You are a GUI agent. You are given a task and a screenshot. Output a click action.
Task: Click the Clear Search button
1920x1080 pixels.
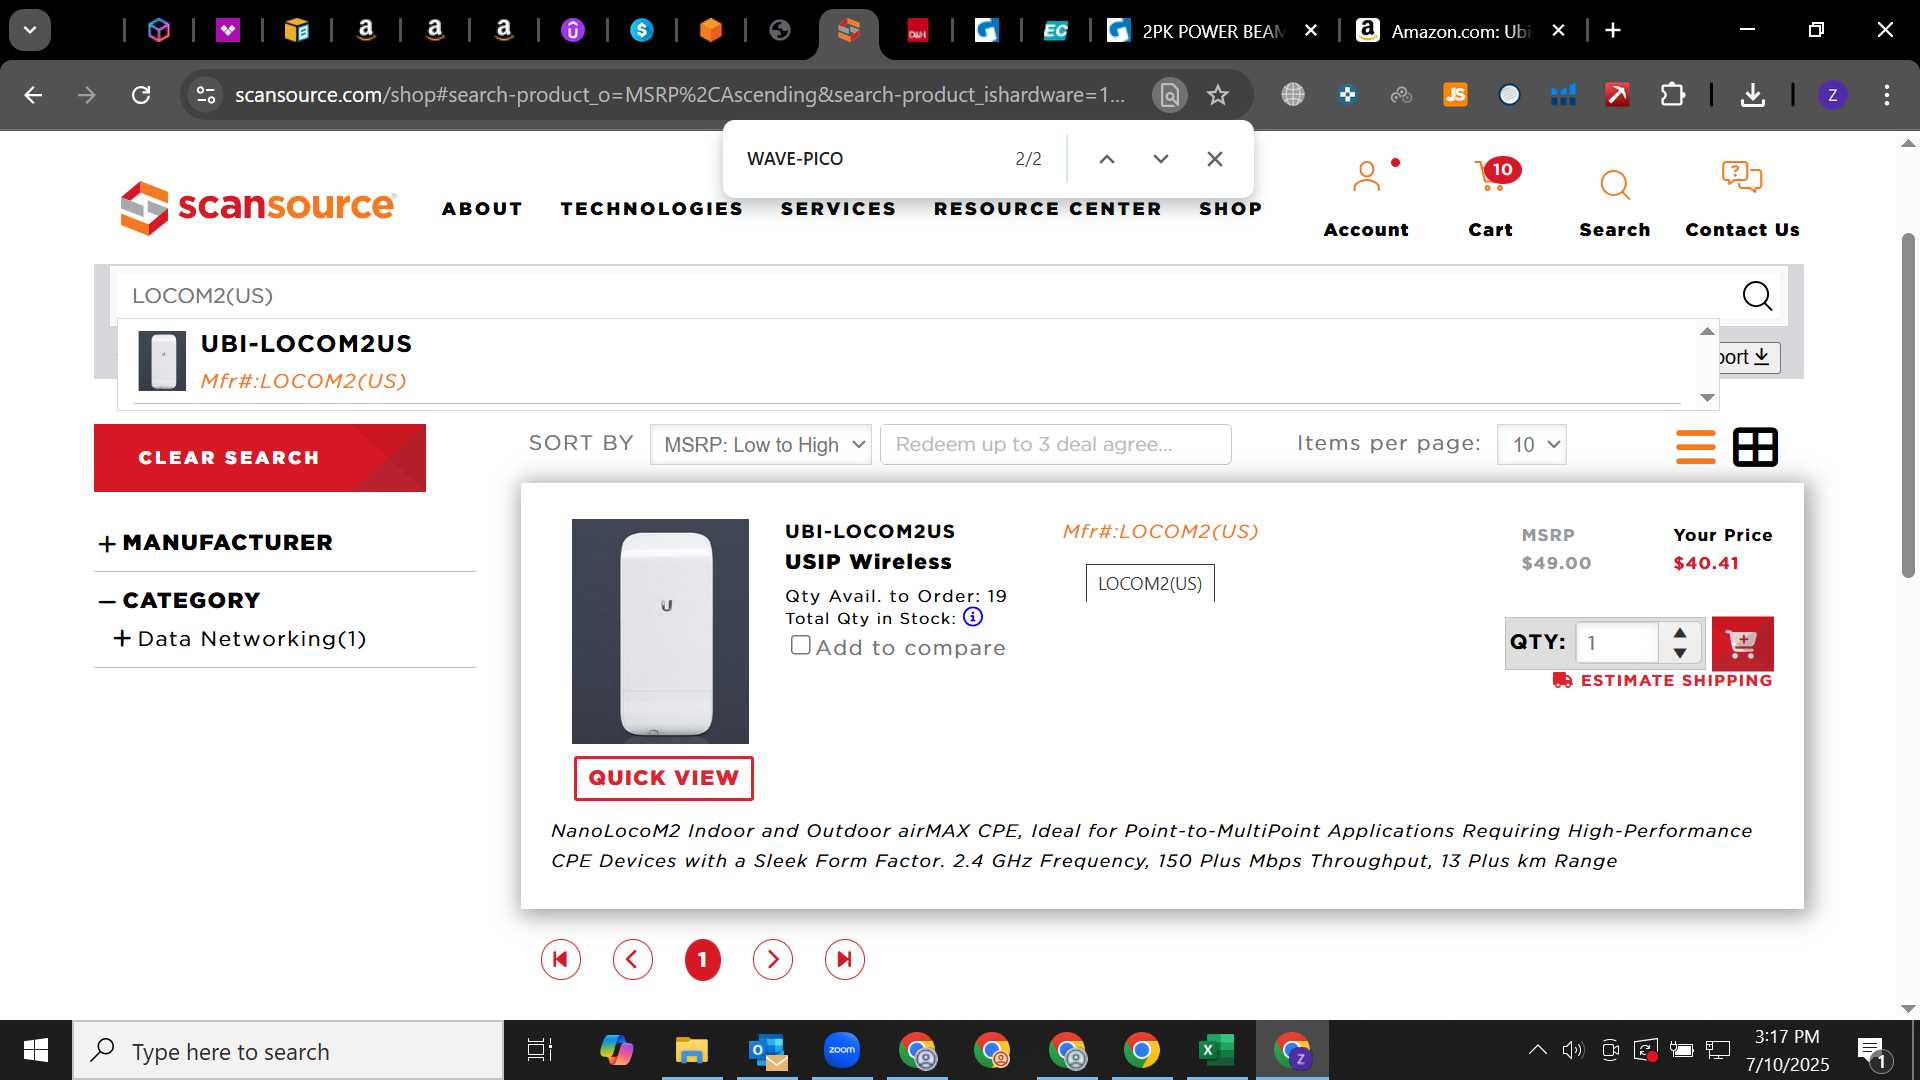[260, 458]
